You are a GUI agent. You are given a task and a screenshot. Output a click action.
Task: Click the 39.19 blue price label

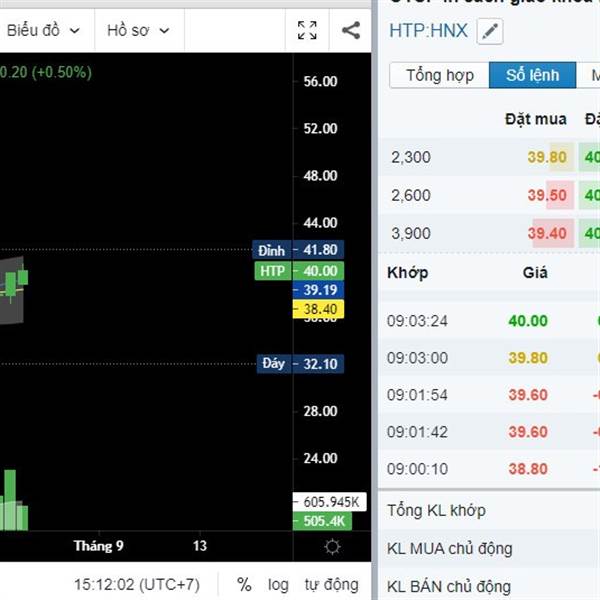tap(318, 290)
